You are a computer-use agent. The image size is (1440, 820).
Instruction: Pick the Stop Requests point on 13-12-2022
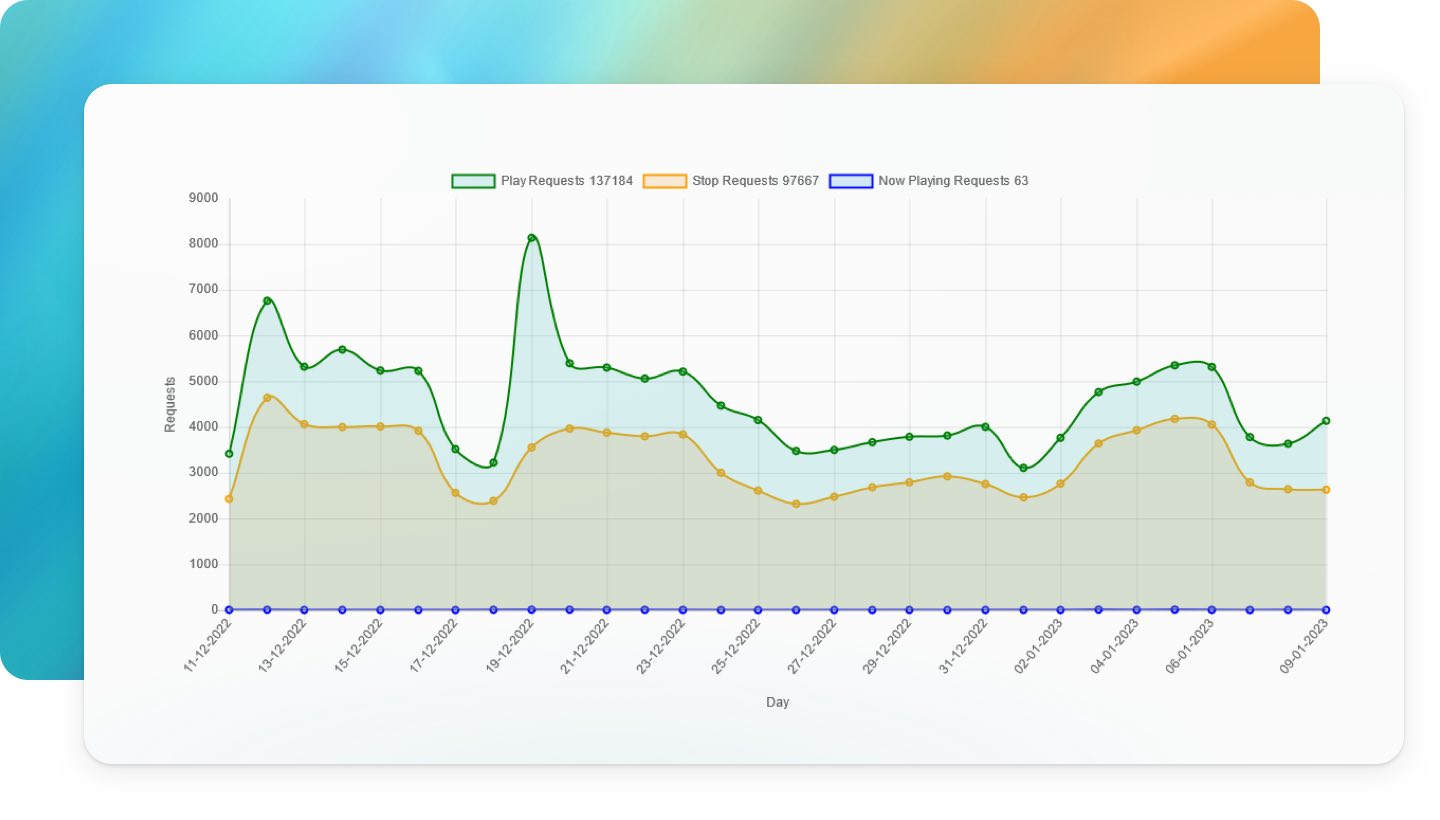[x=304, y=424]
